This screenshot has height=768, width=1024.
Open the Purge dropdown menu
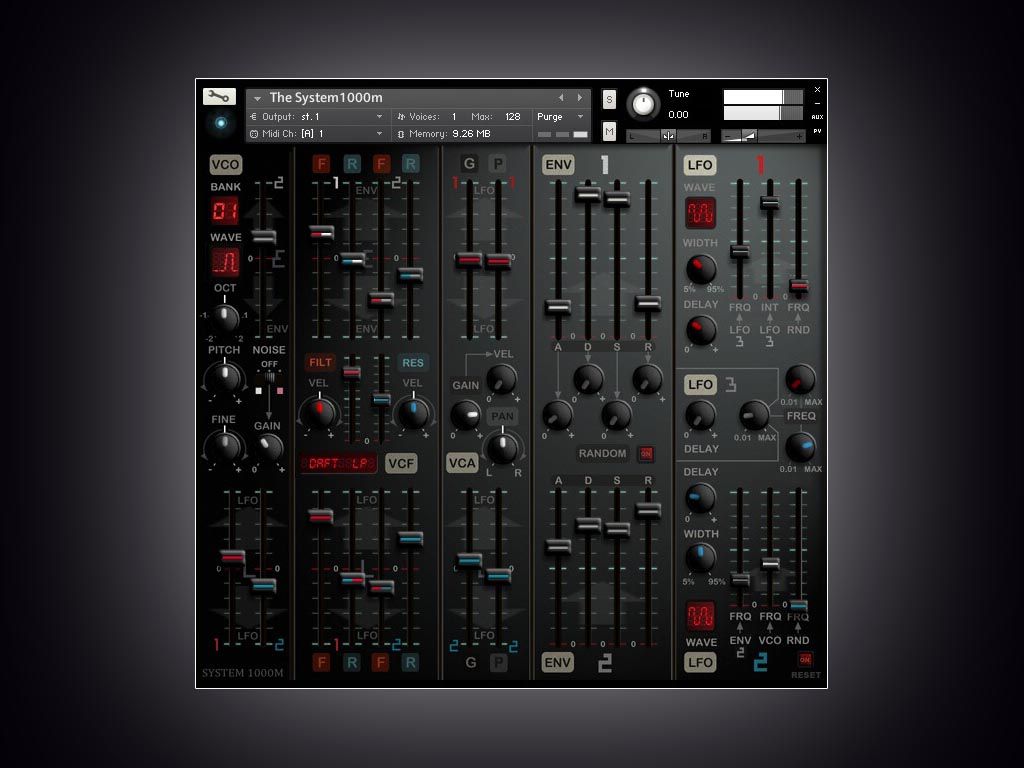(560, 116)
